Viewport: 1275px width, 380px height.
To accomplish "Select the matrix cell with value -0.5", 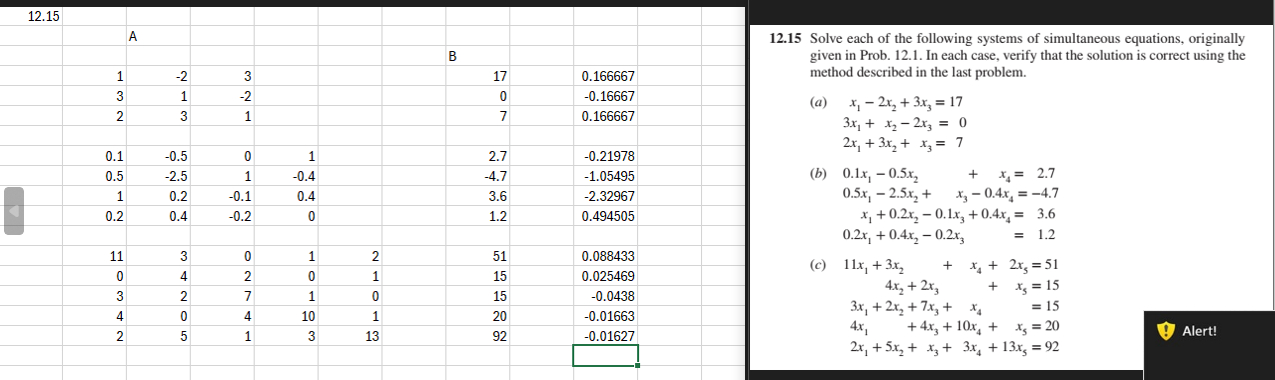I will coord(158,156).
